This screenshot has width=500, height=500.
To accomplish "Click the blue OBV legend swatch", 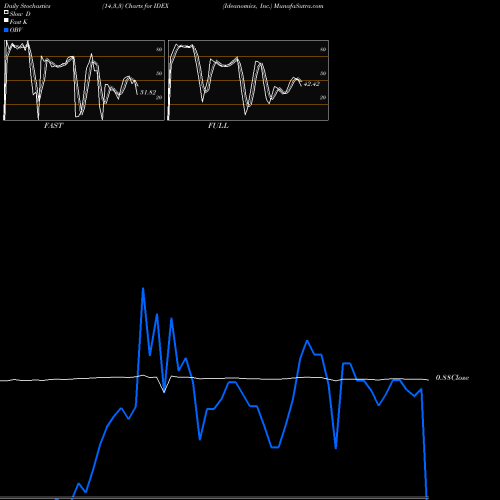I will [6, 30].
